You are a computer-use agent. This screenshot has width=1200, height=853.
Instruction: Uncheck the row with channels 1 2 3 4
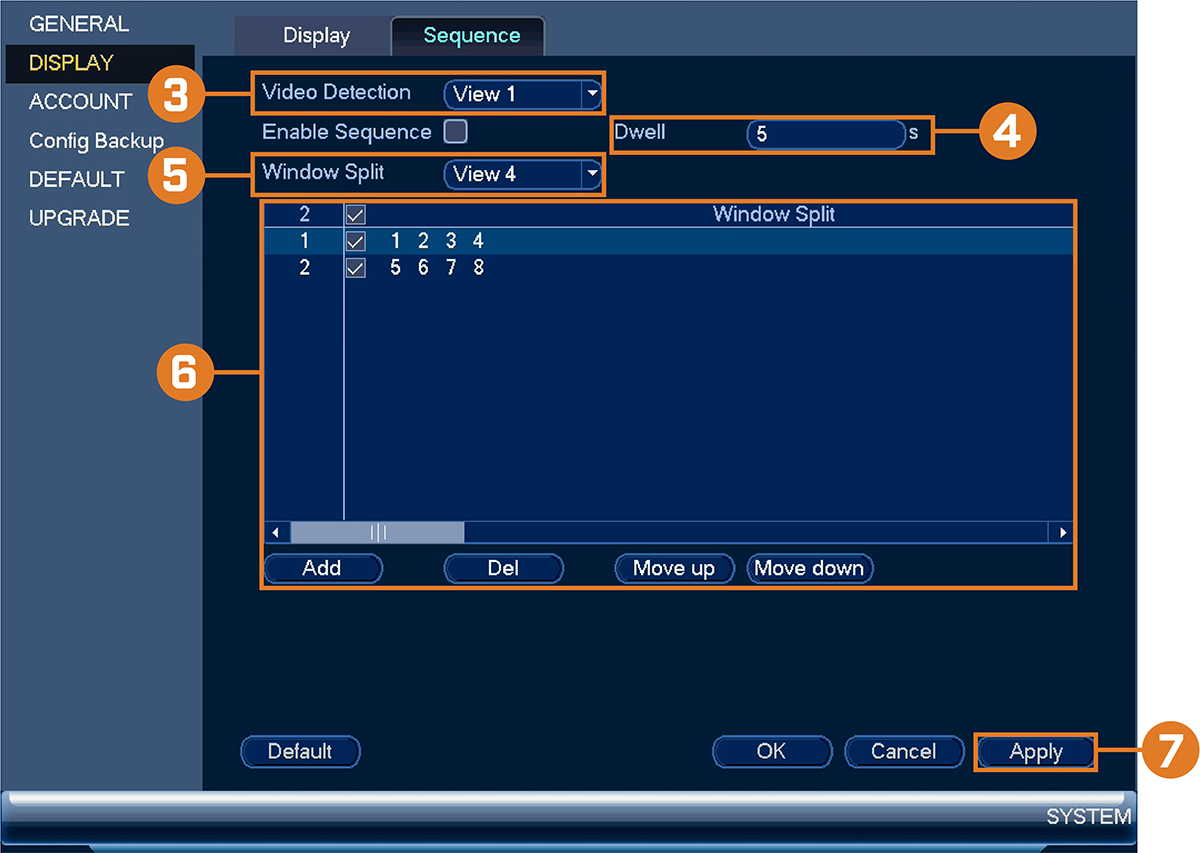coord(355,241)
